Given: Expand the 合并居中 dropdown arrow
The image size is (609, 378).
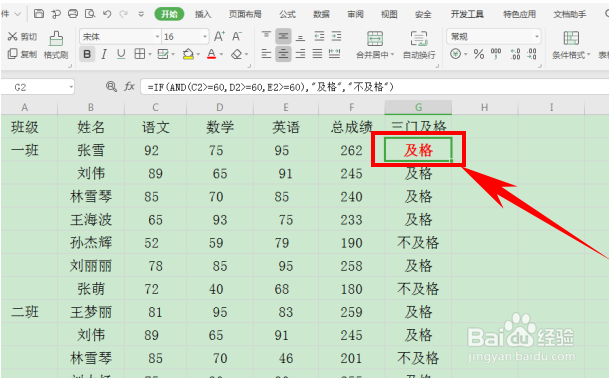Looking at the screenshot, I should click(392, 54).
